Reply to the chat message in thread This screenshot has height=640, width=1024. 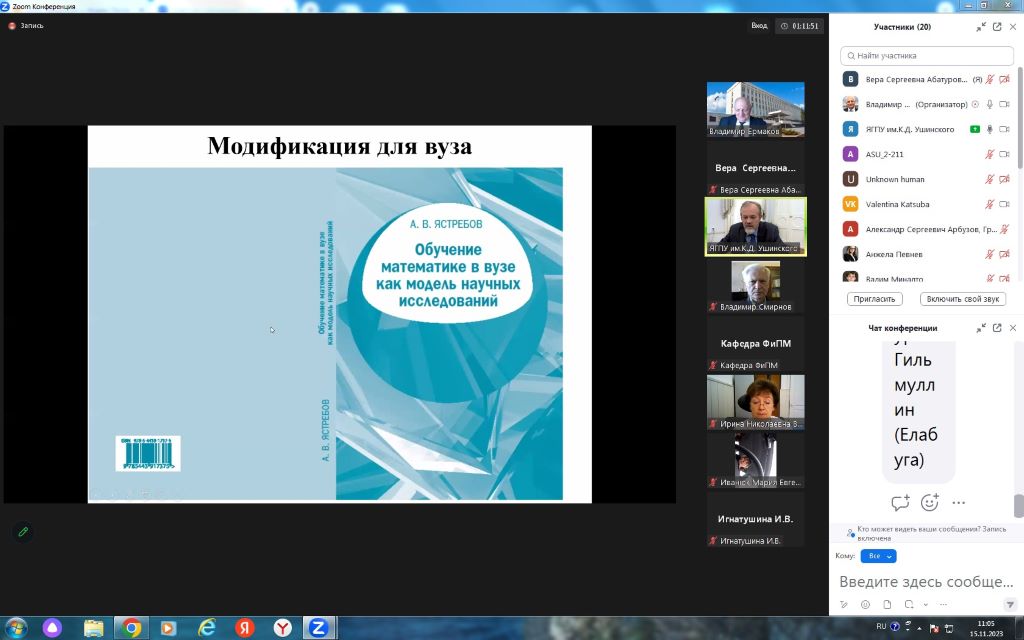(900, 502)
